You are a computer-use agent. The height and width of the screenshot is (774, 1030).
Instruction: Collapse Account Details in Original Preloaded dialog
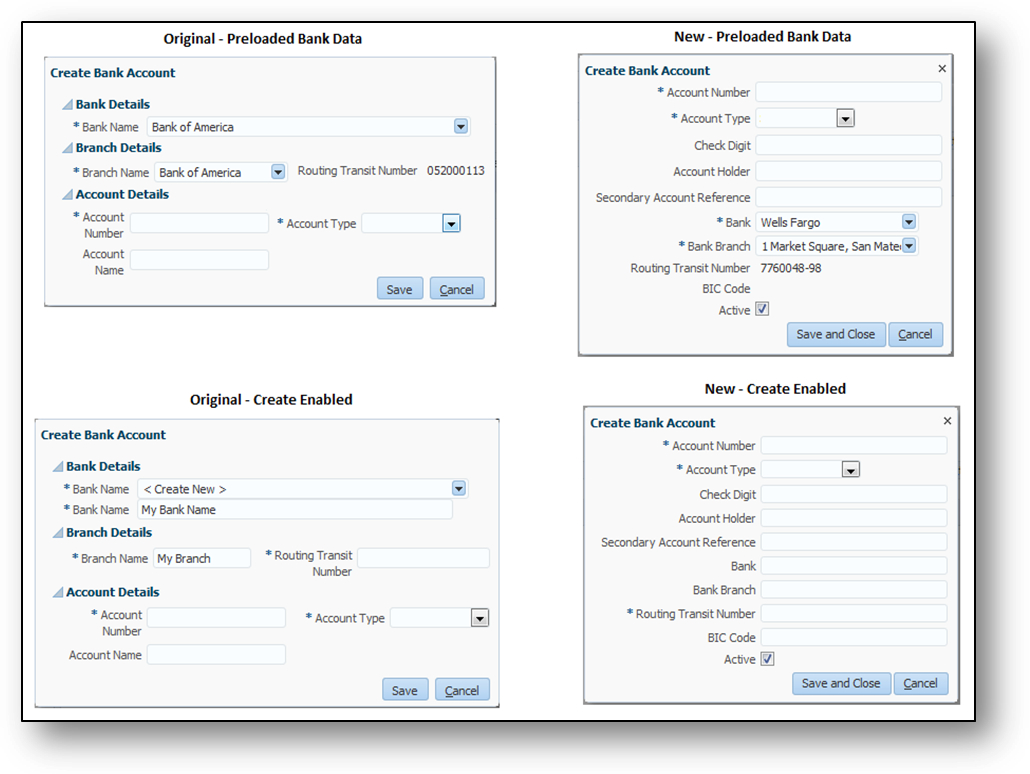[x=67, y=195]
